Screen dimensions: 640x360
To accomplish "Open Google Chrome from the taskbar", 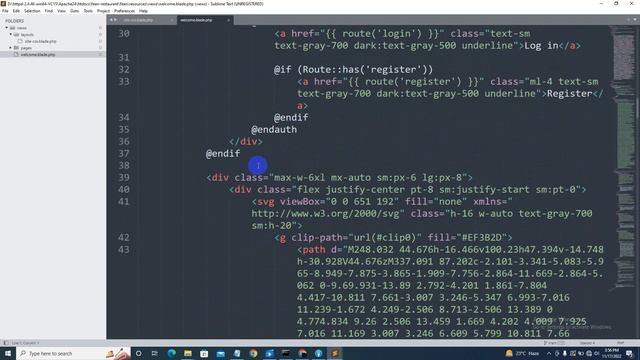I will pos(253,353).
